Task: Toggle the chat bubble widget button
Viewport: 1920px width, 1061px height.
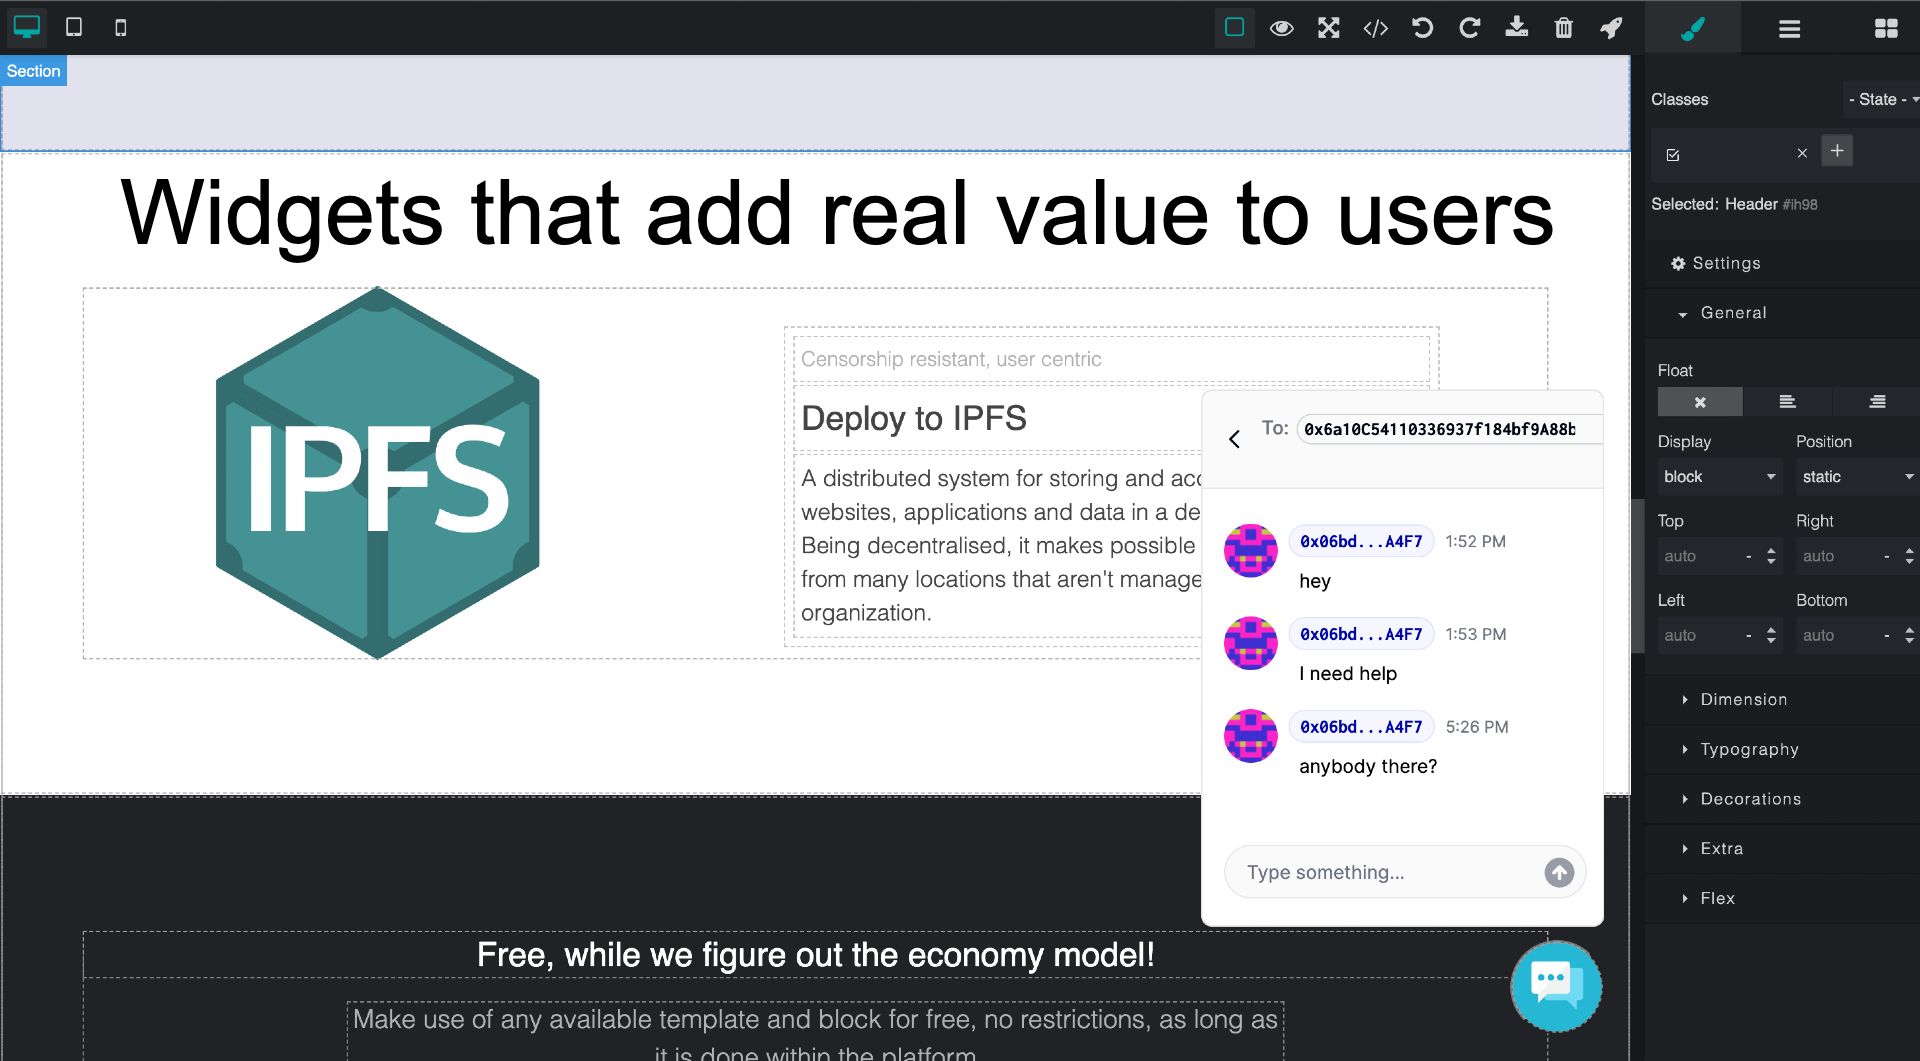Action: (x=1556, y=986)
